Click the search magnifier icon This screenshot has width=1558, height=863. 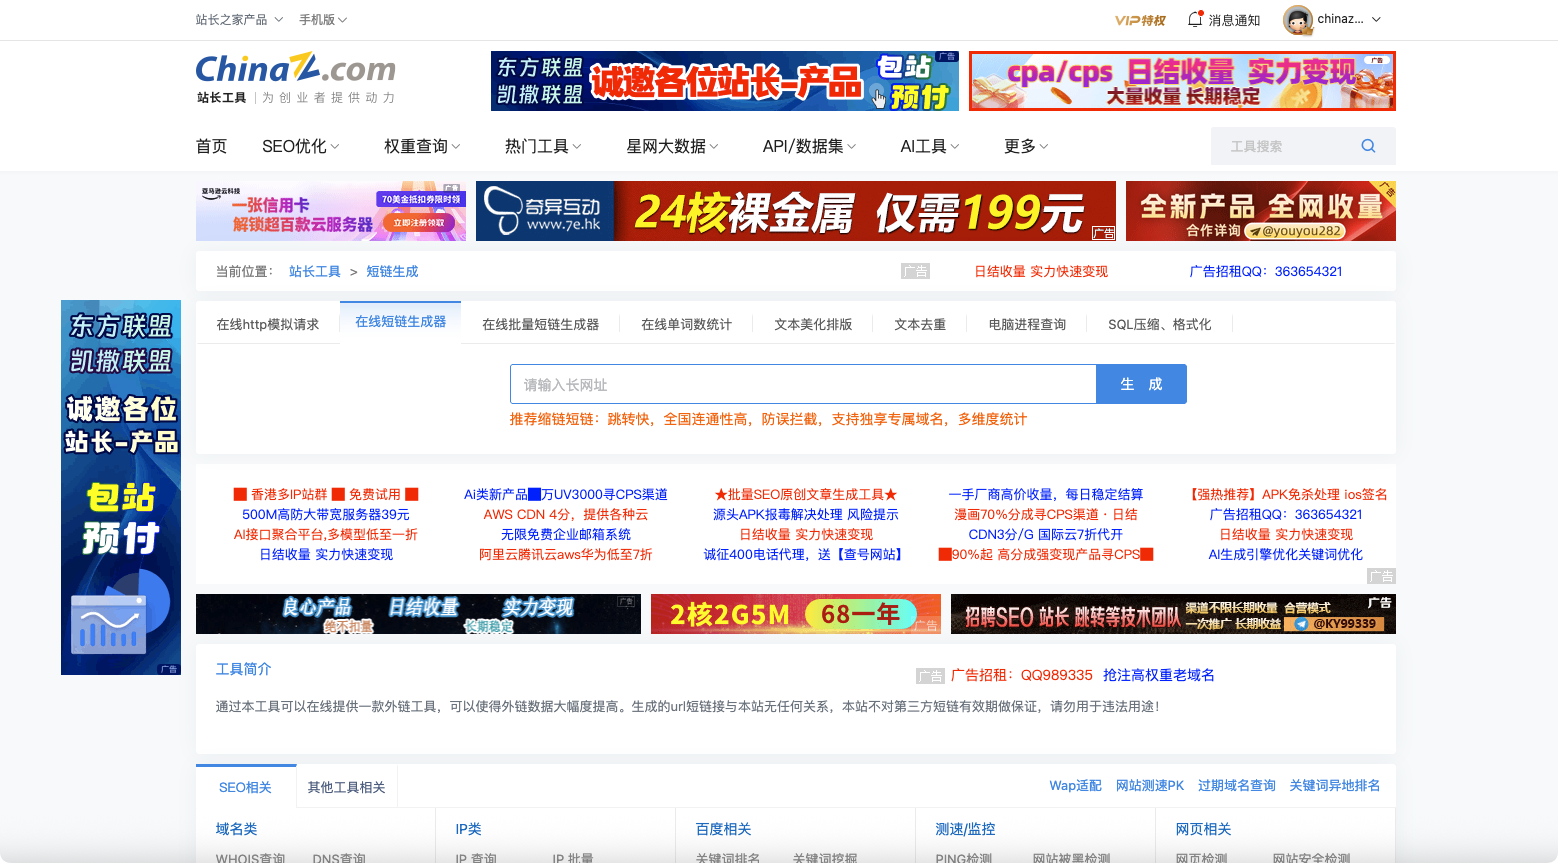(1368, 145)
